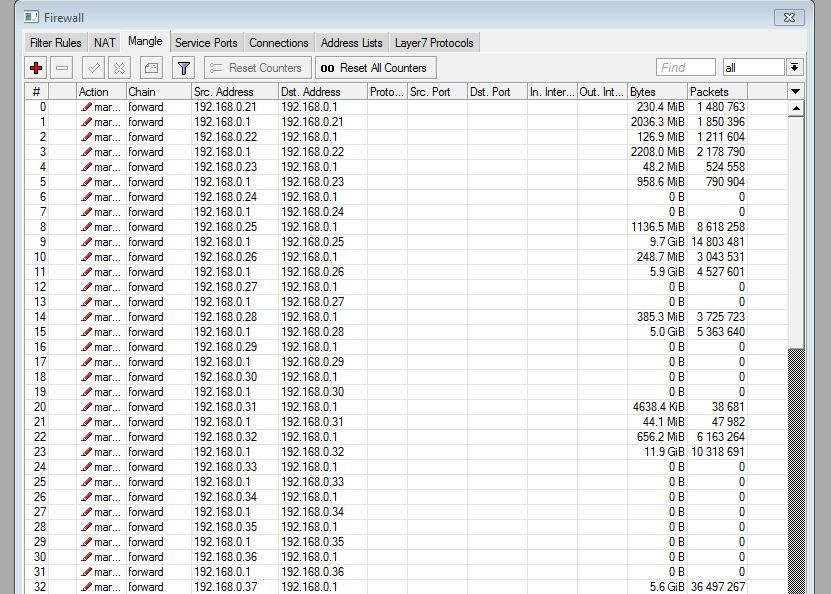Screen dimensions: 831x594
Task: Click Reset Counters button
Action: 258,68
